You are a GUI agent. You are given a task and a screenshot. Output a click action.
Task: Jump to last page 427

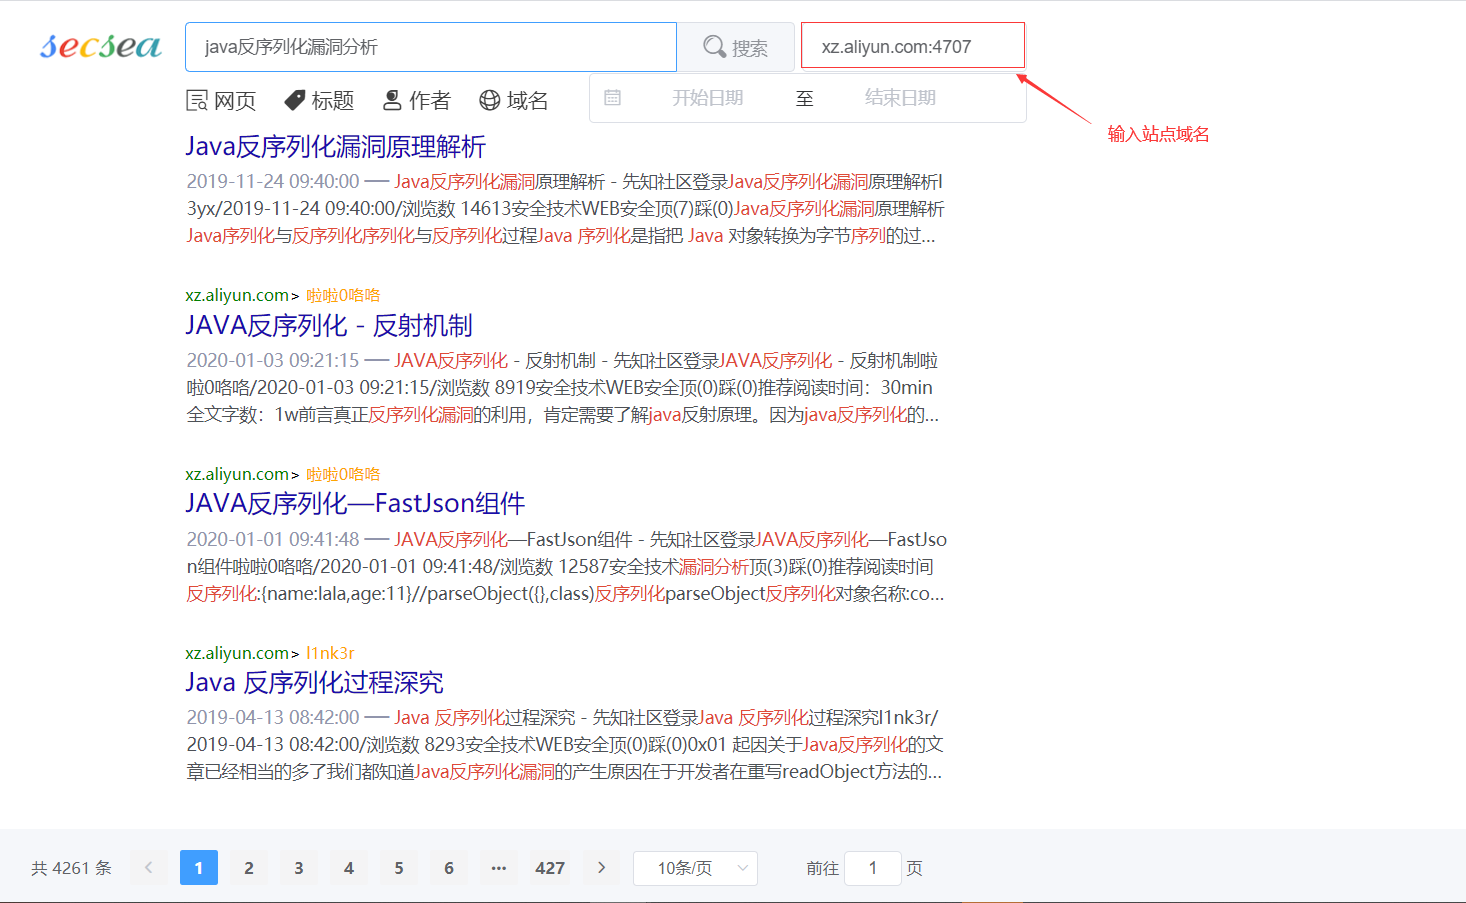tap(550, 868)
